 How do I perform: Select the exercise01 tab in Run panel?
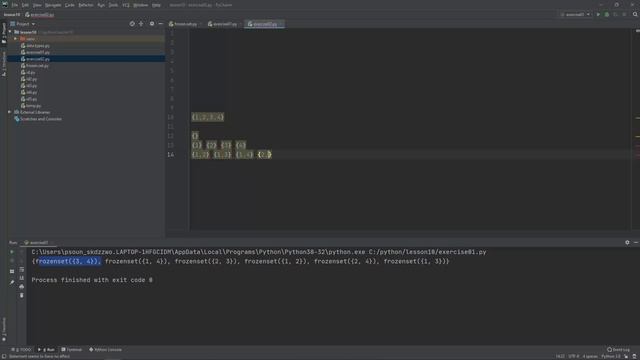[37, 242]
